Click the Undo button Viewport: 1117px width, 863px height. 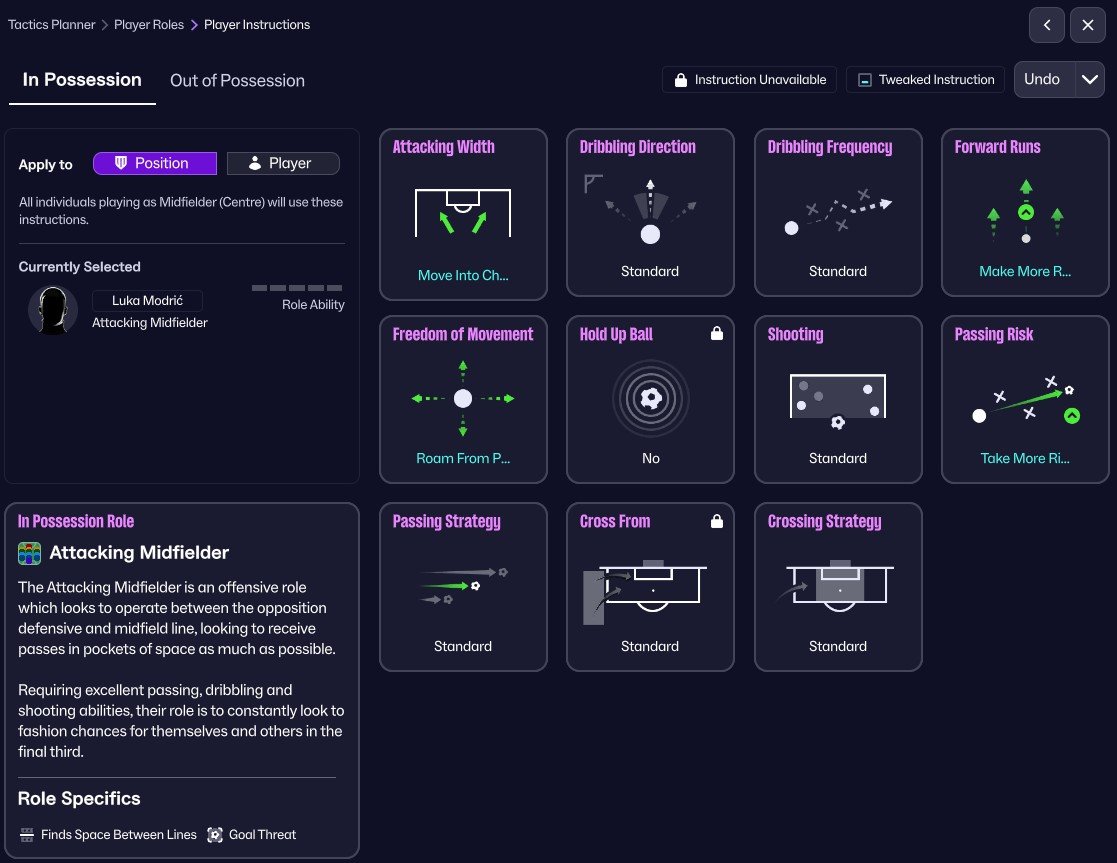[1042, 79]
